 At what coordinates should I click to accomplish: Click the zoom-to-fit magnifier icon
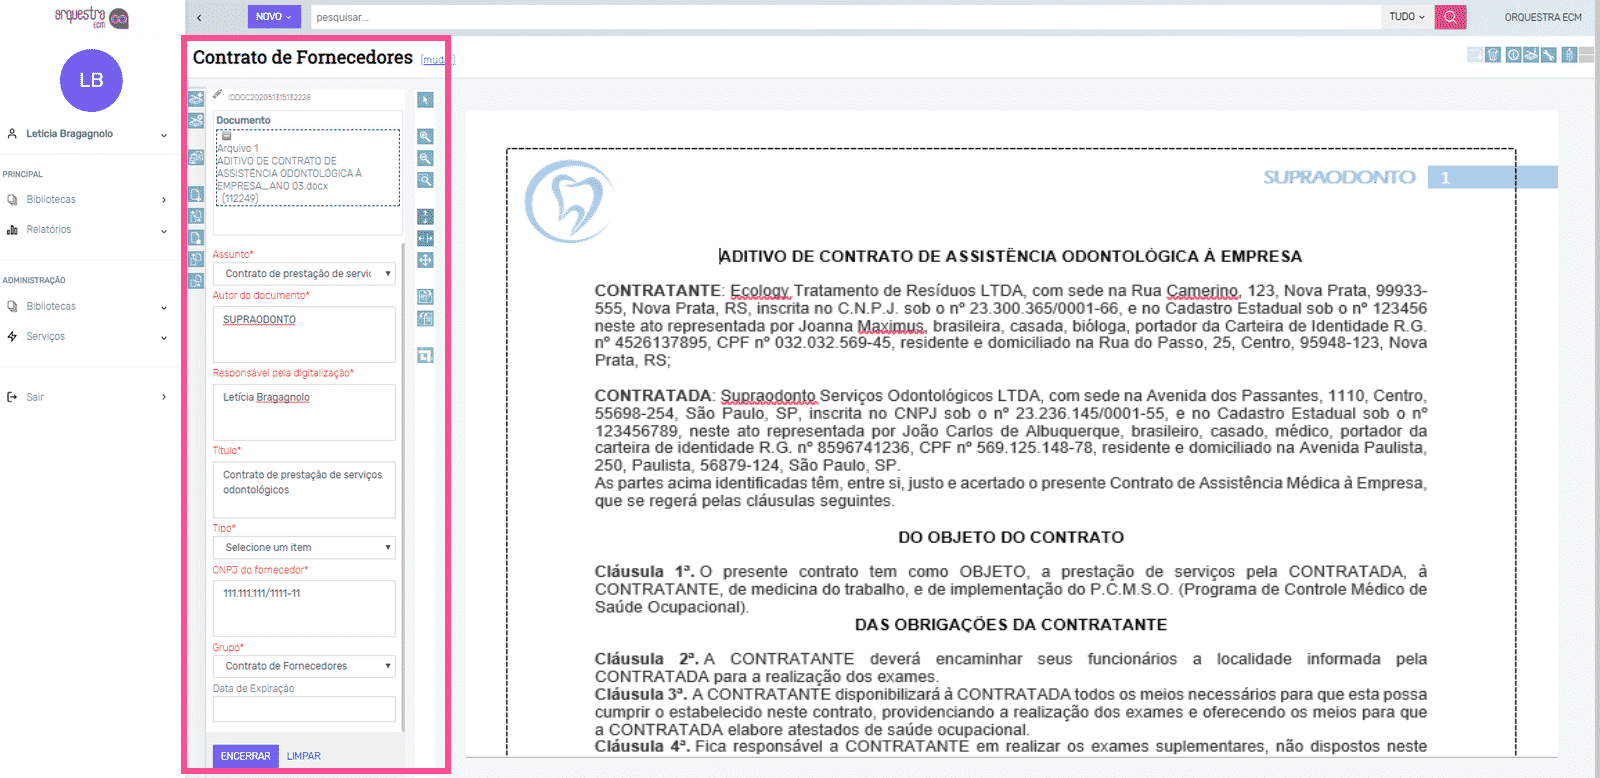coord(425,180)
